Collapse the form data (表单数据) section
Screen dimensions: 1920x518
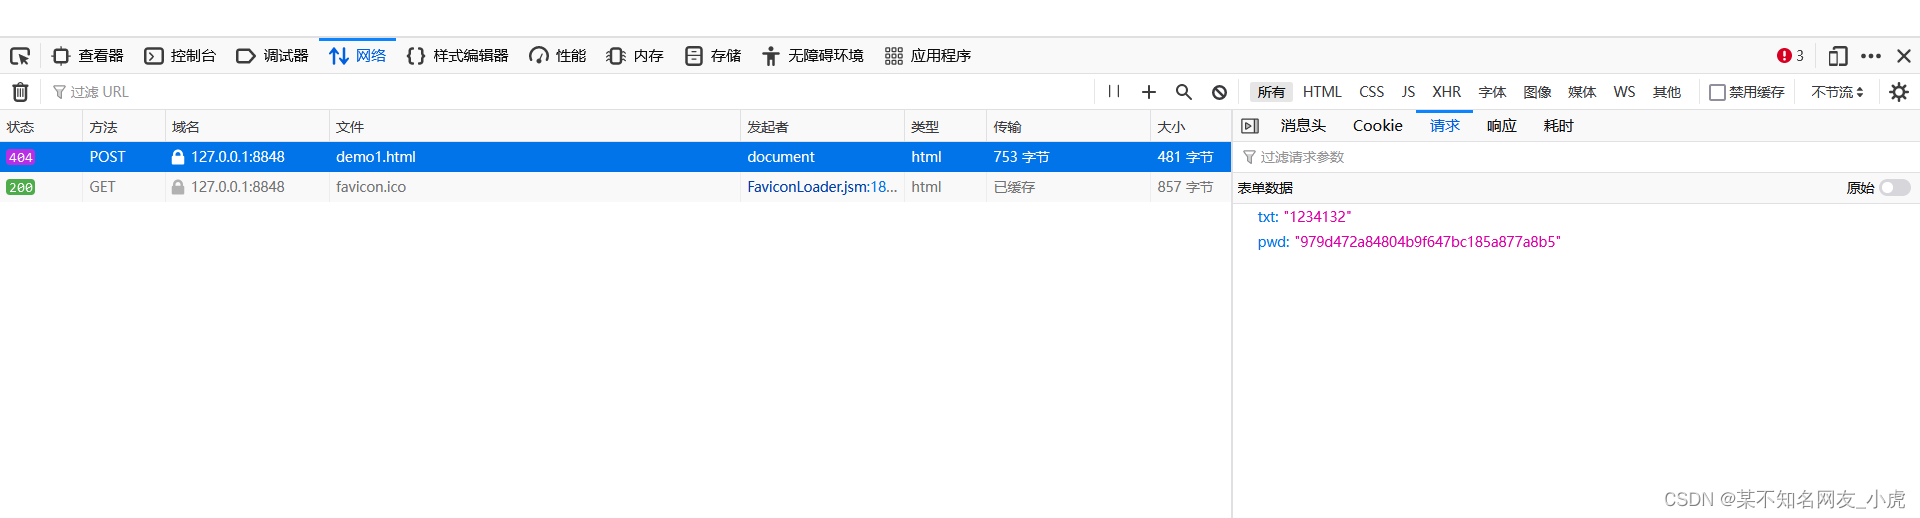[1265, 188]
